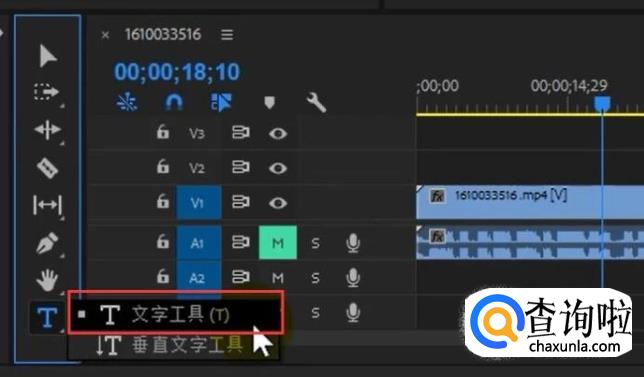Screen dimensions: 644x377
Task: Toggle the lock on track V1
Action: [x=163, y=201]
